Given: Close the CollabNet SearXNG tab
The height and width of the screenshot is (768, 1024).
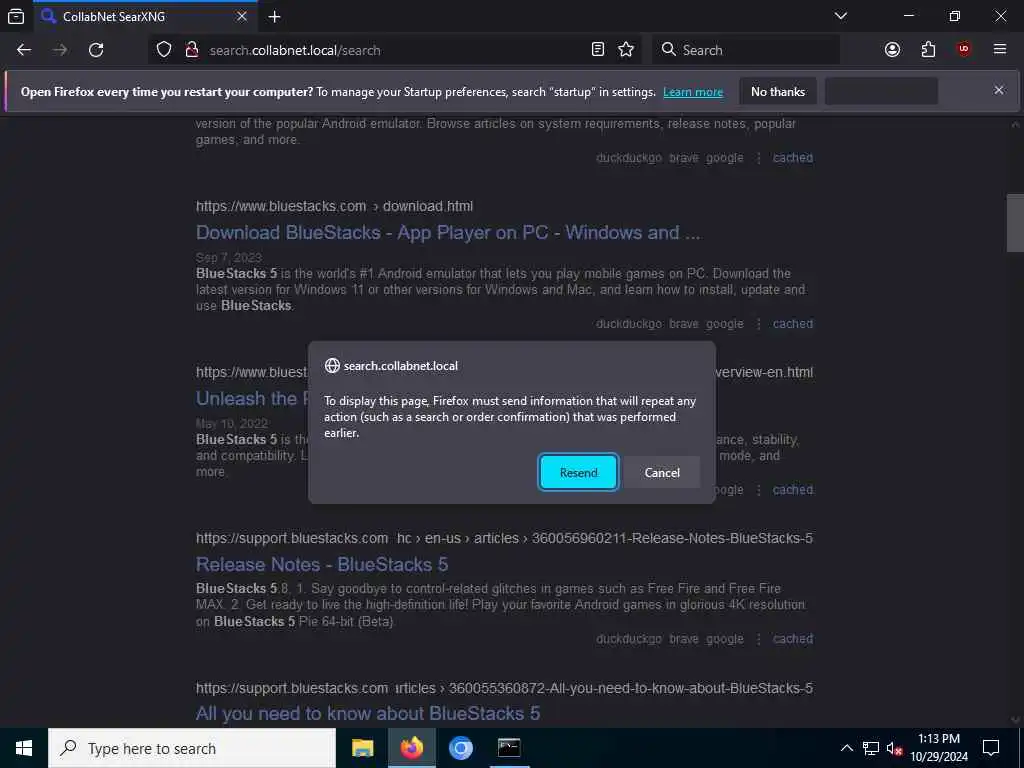Looking at the screenshot, I should pyautogui.click(x=242, y=16).
